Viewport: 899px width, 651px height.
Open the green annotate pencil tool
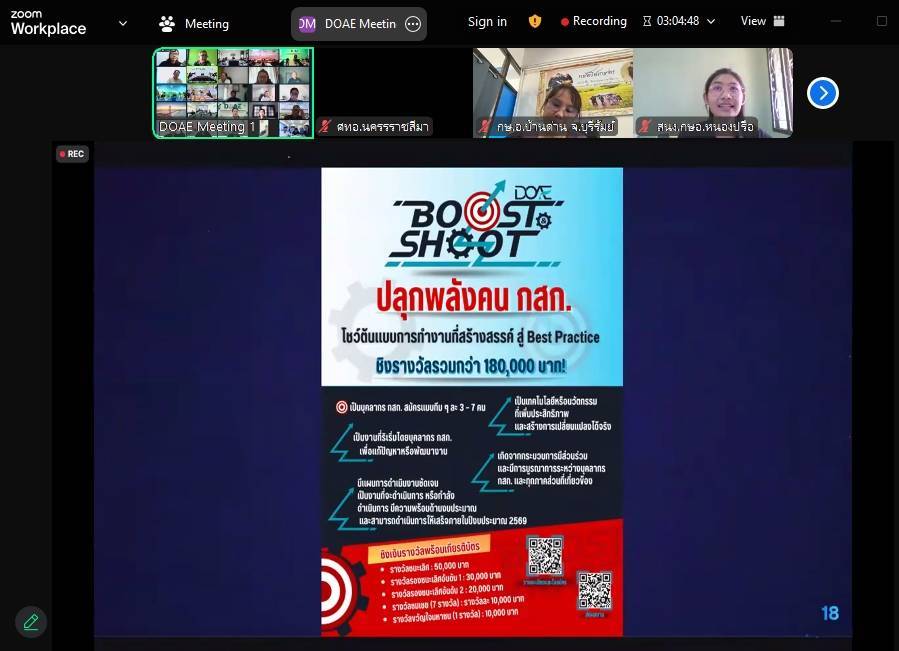point(31,622)
